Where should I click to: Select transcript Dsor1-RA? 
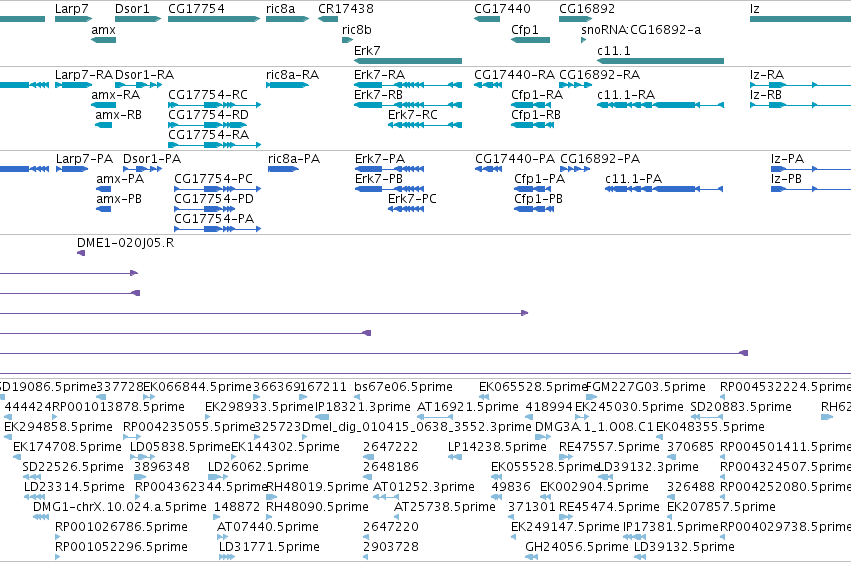coord(138,85)
